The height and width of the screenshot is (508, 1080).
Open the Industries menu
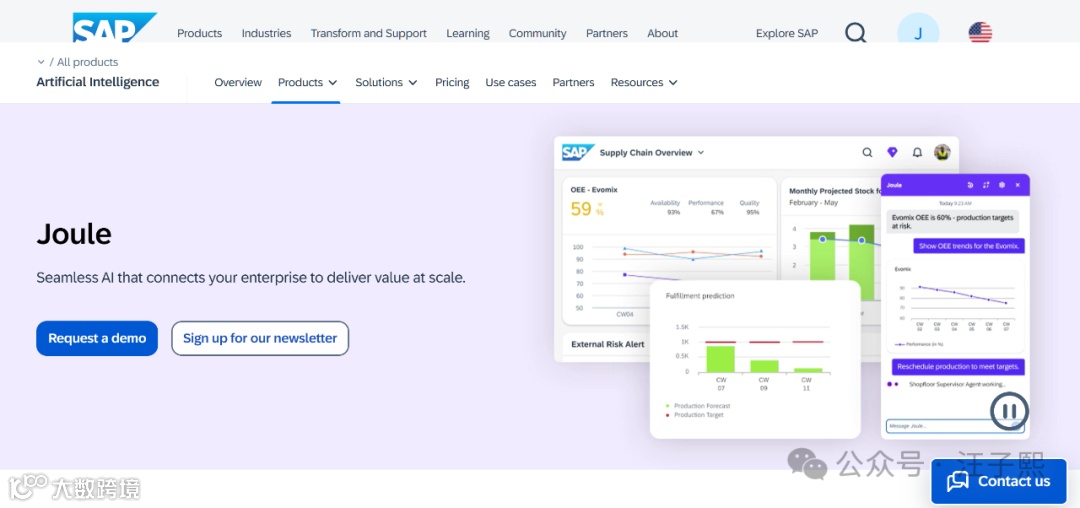pyautogui.click(x=266, y=33)
